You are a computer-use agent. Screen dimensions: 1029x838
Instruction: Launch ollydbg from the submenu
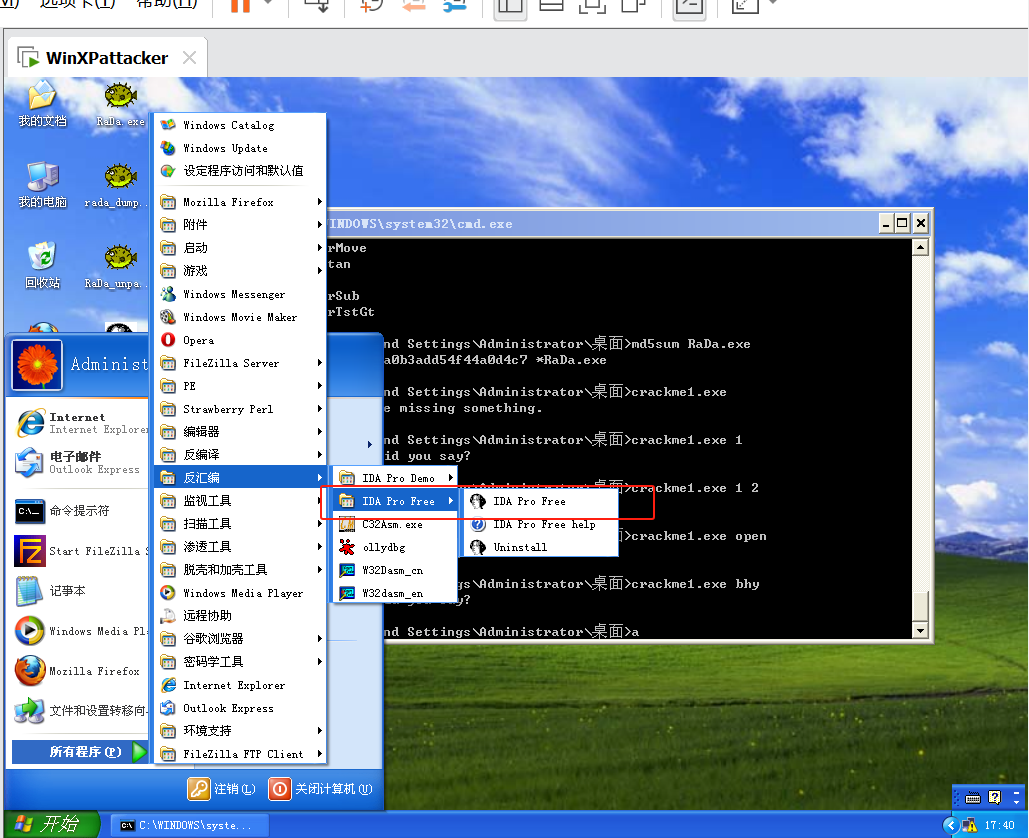pyautogui.click(x=395, y=547)
